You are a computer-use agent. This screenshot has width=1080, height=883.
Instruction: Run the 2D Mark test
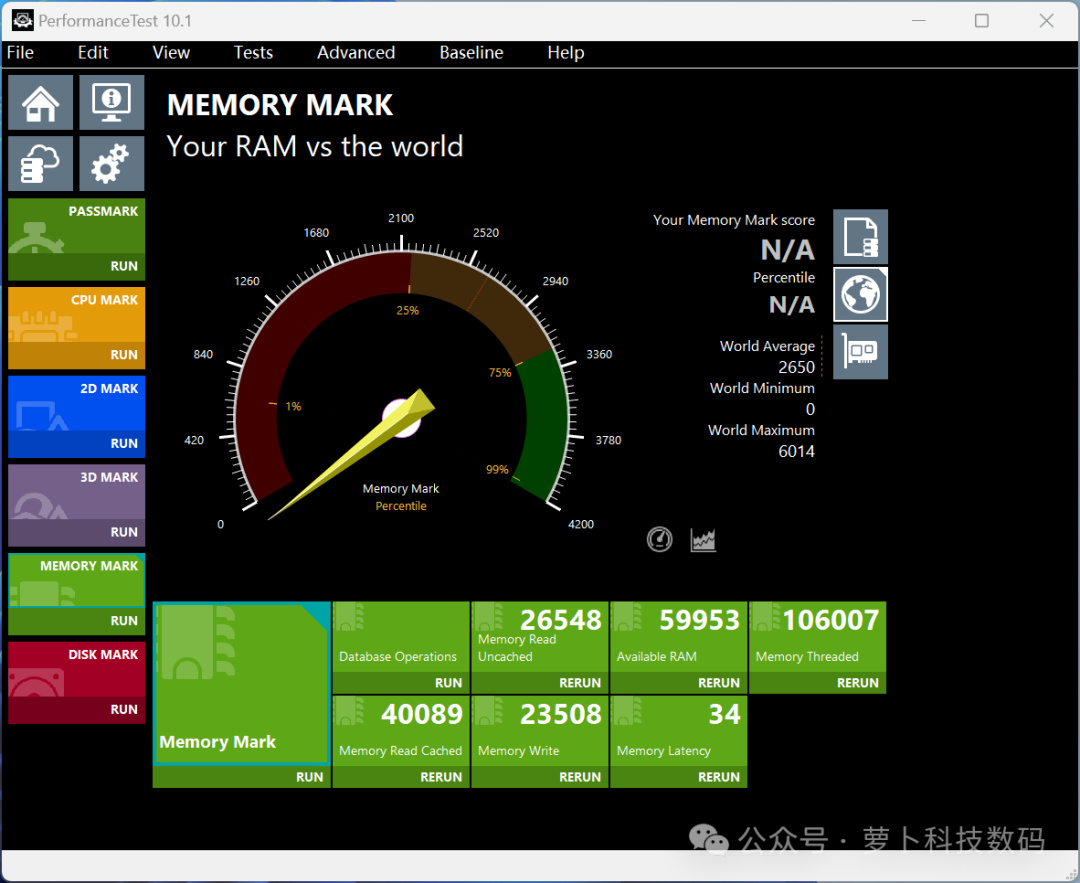[76, 444]
